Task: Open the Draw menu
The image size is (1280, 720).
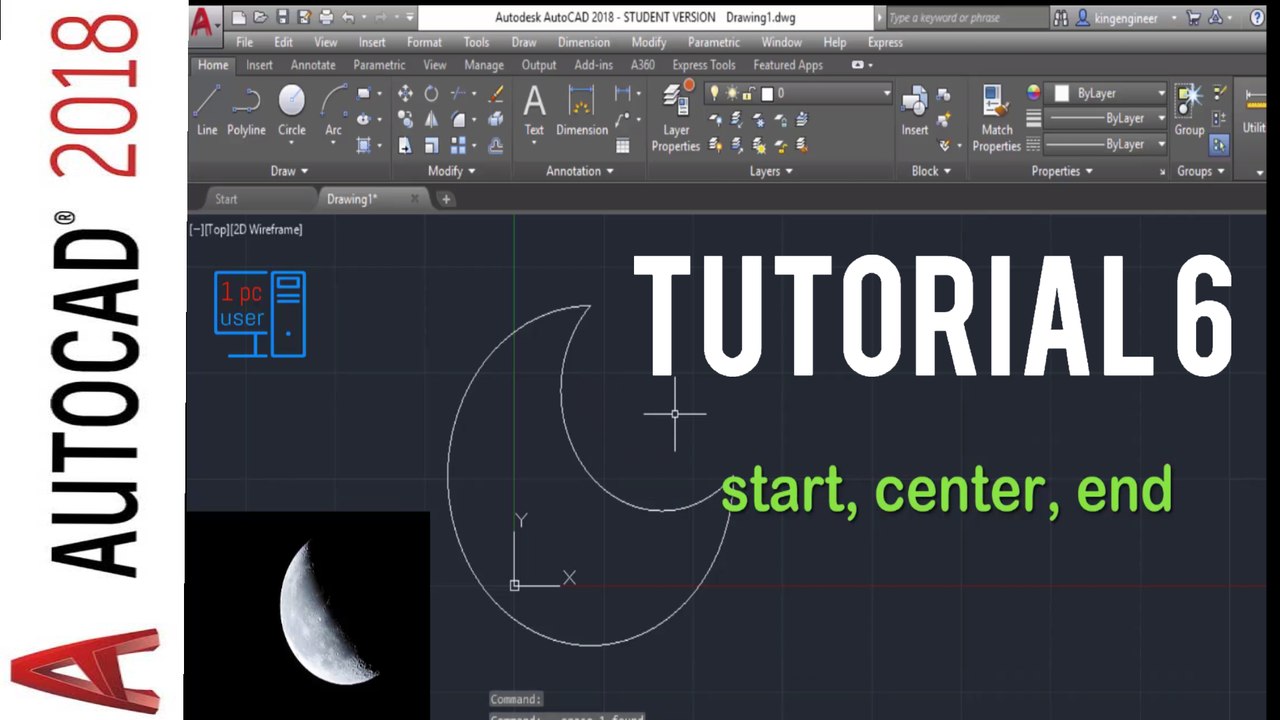Action: tap(524, 42)
